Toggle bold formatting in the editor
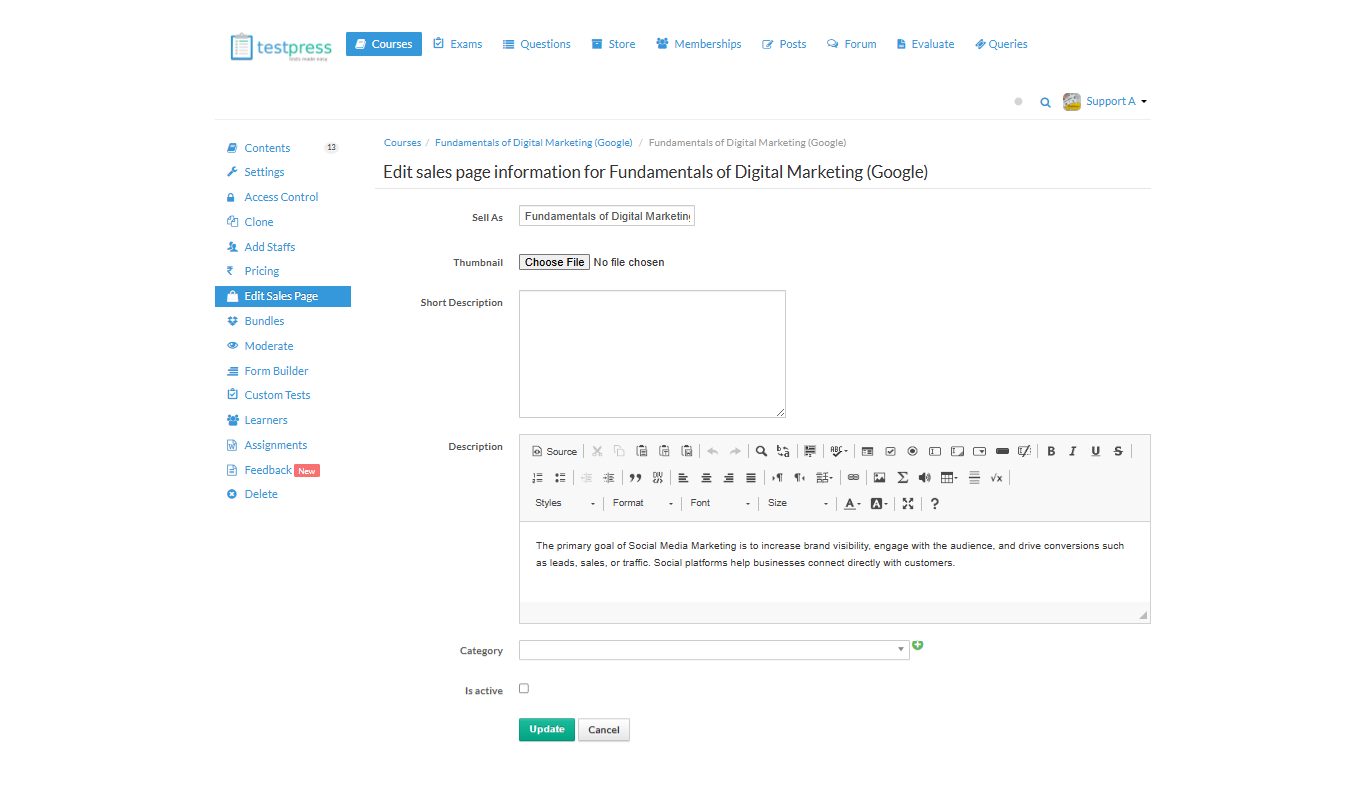This screenshot has width=1366, height=799. coord(1051,451)
